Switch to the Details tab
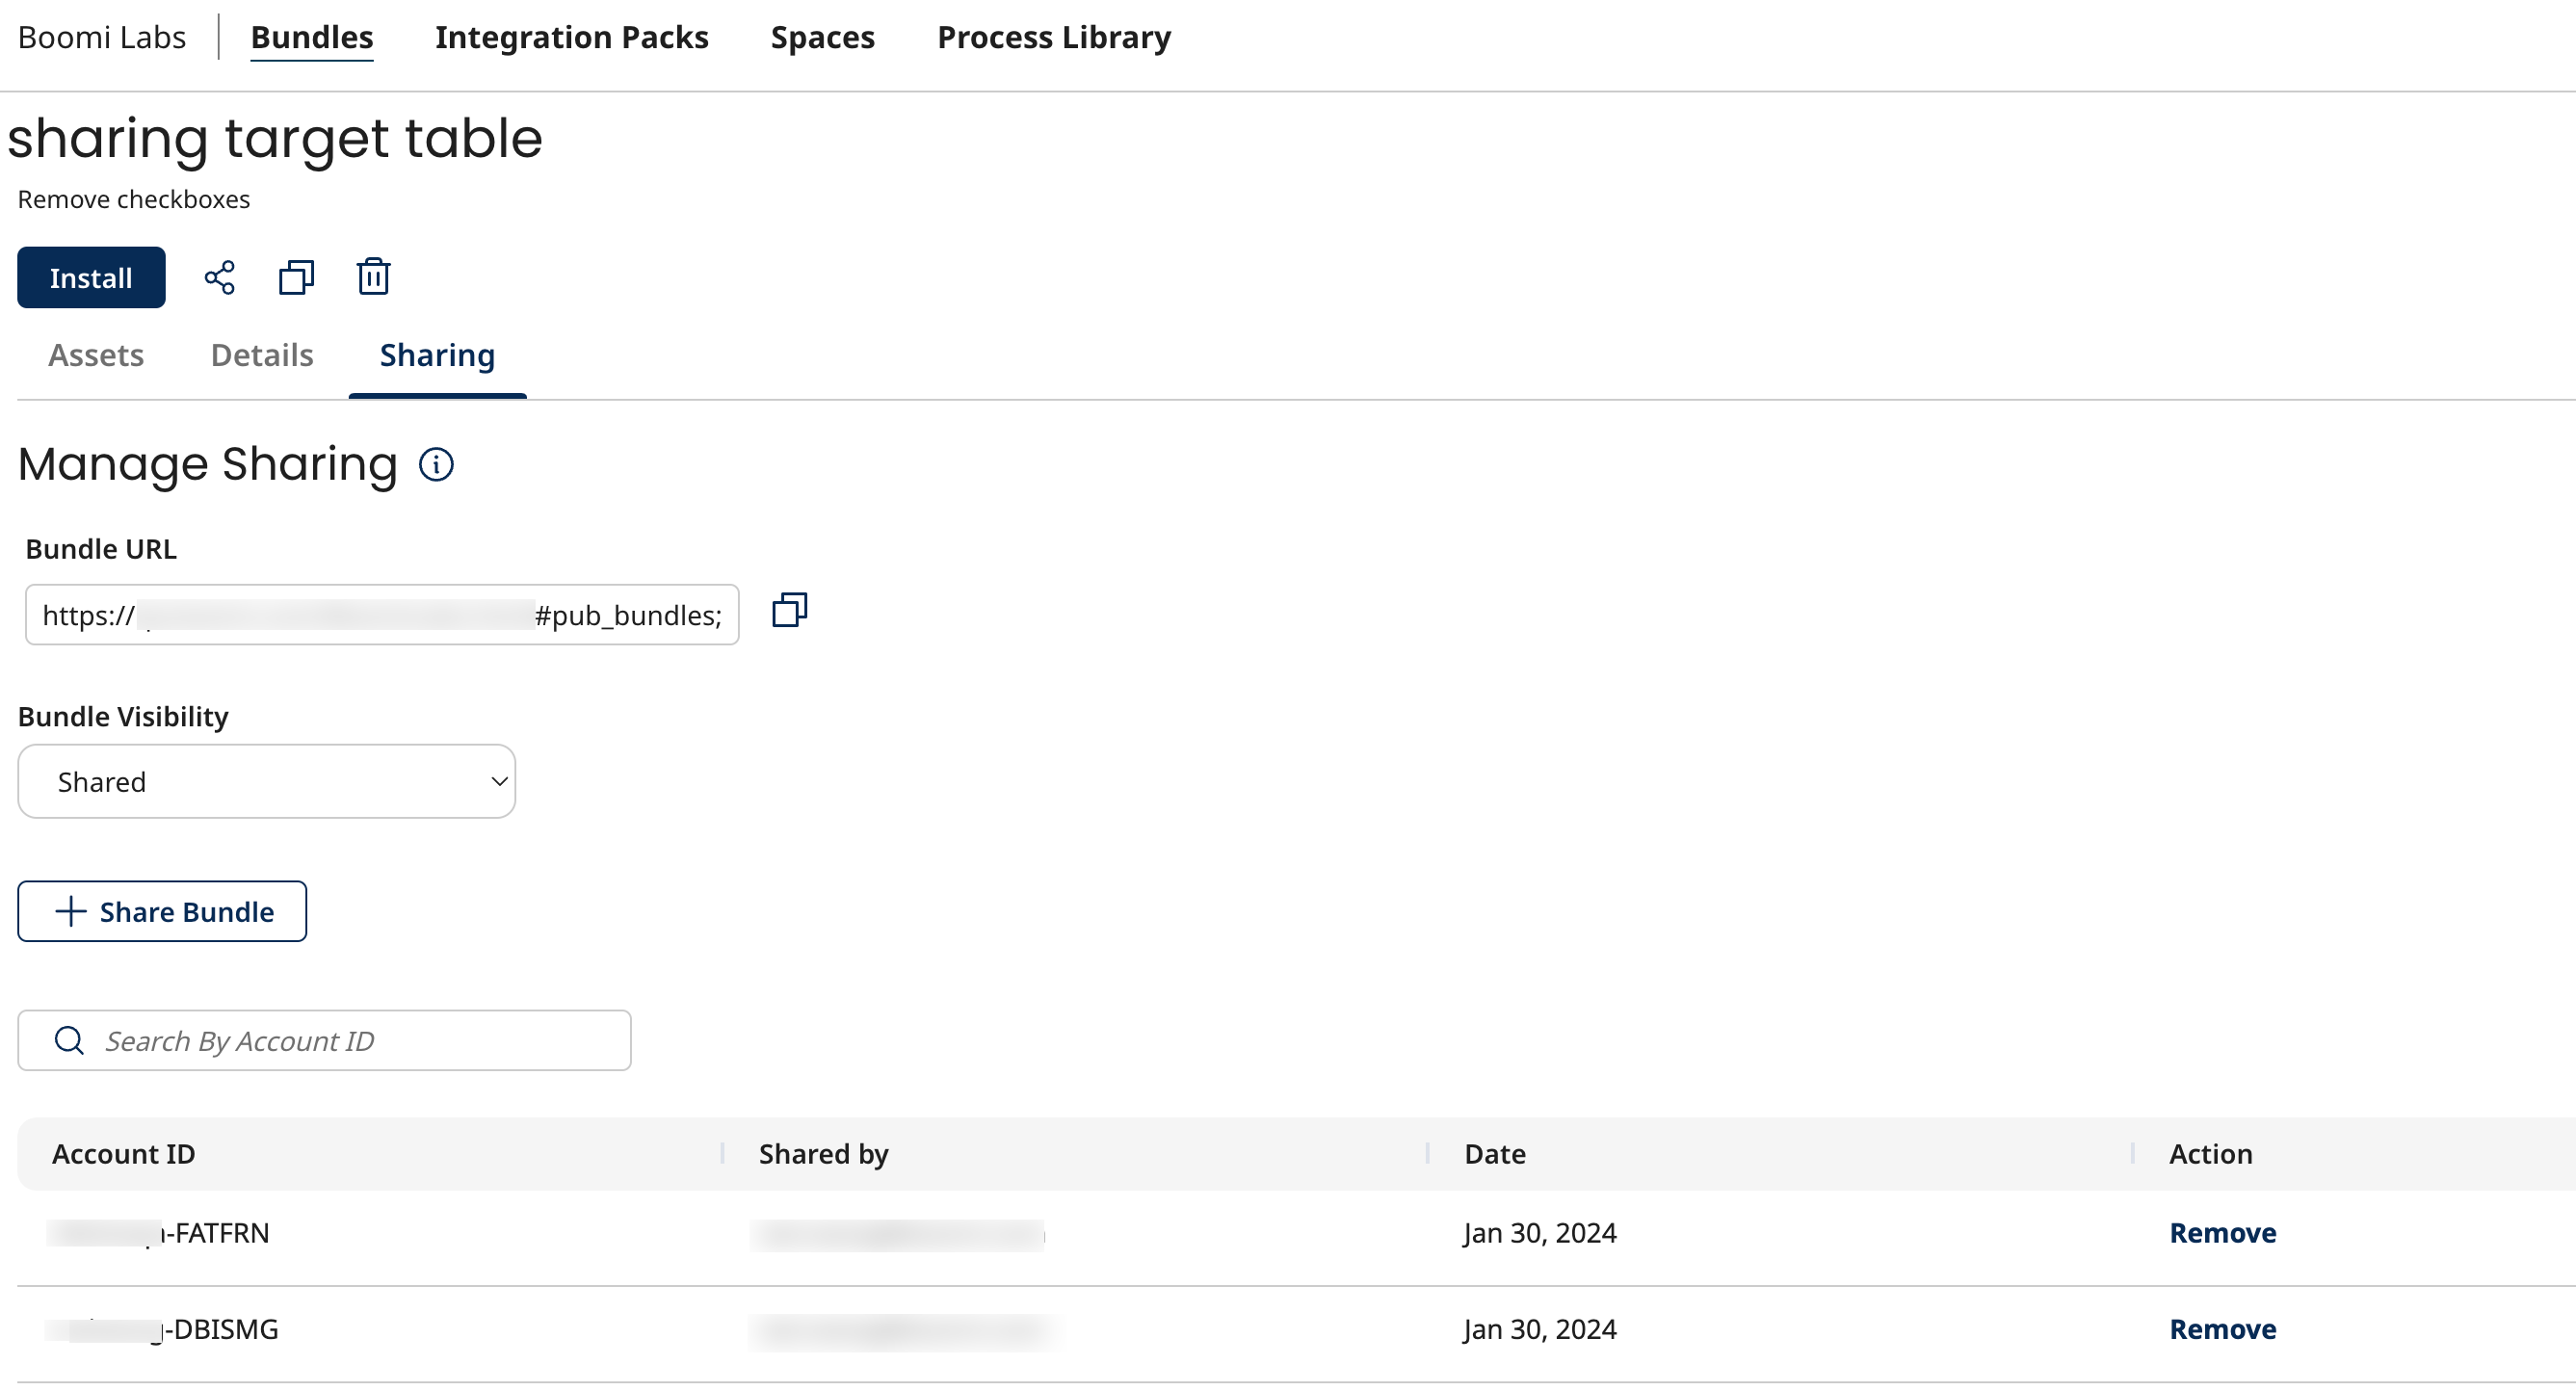Screen dimensions: 2576x1391 (262, 355)
